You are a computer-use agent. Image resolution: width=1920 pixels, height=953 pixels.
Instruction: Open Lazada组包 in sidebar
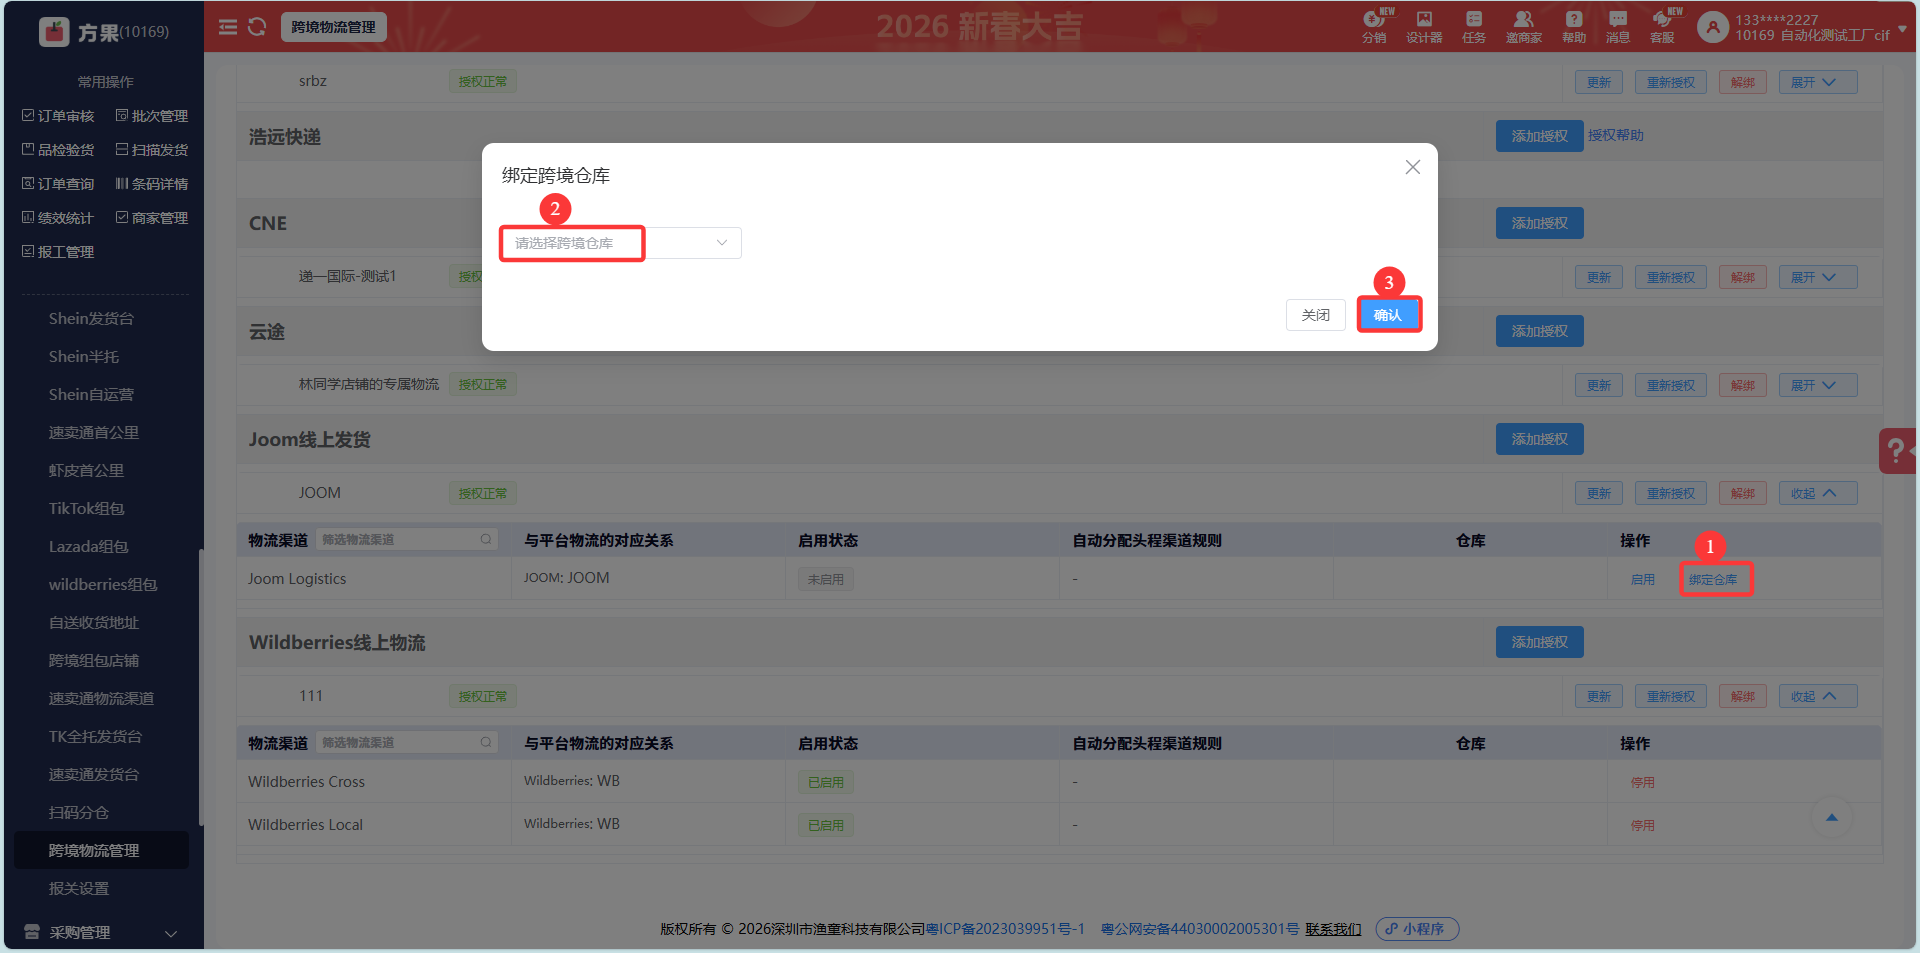point(89,546)
